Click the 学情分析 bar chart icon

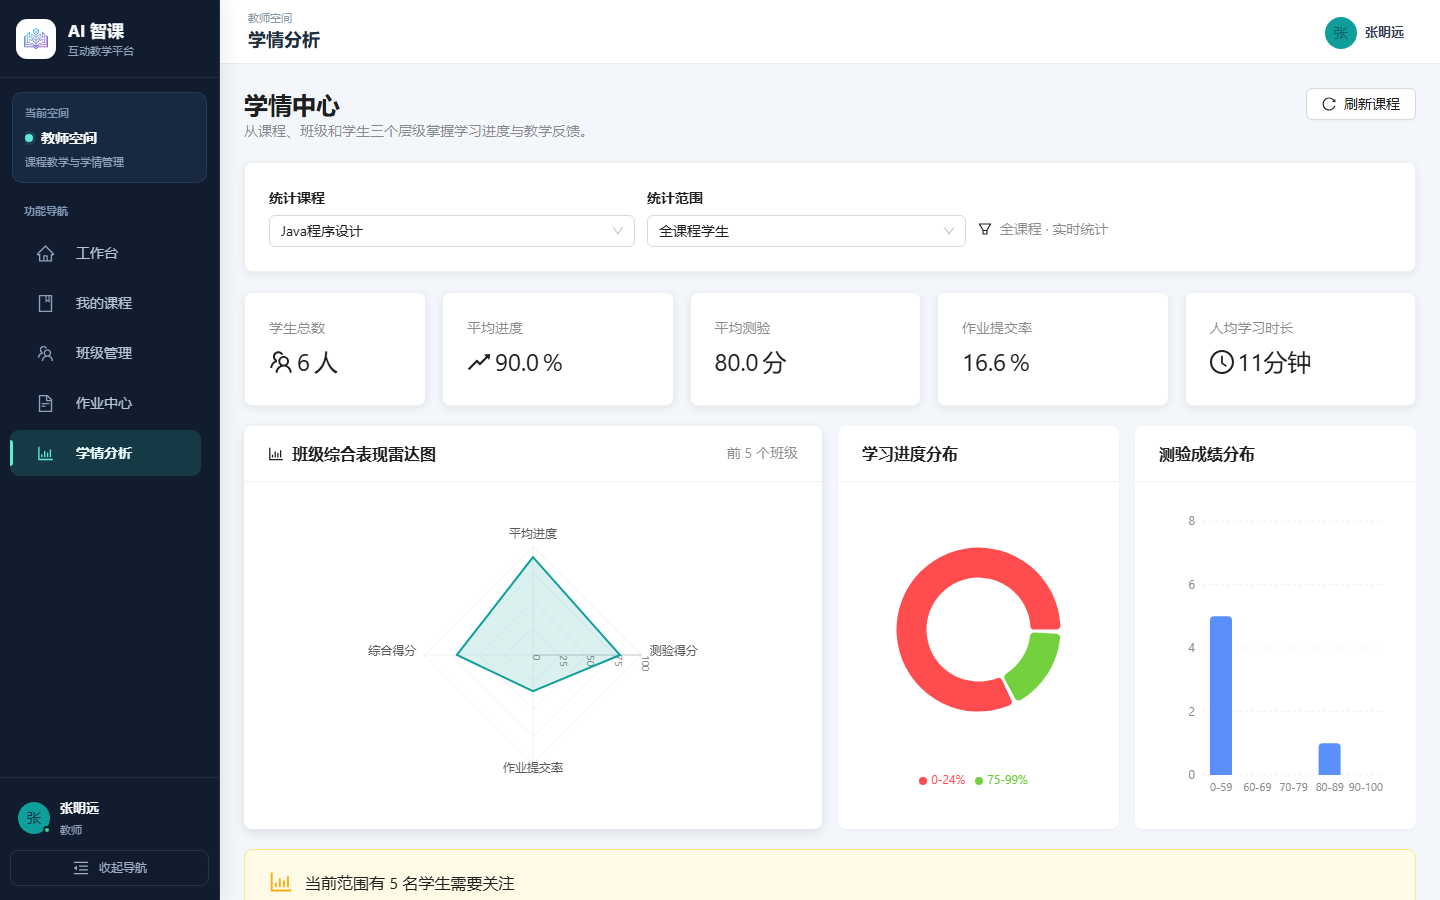point(45,453)
